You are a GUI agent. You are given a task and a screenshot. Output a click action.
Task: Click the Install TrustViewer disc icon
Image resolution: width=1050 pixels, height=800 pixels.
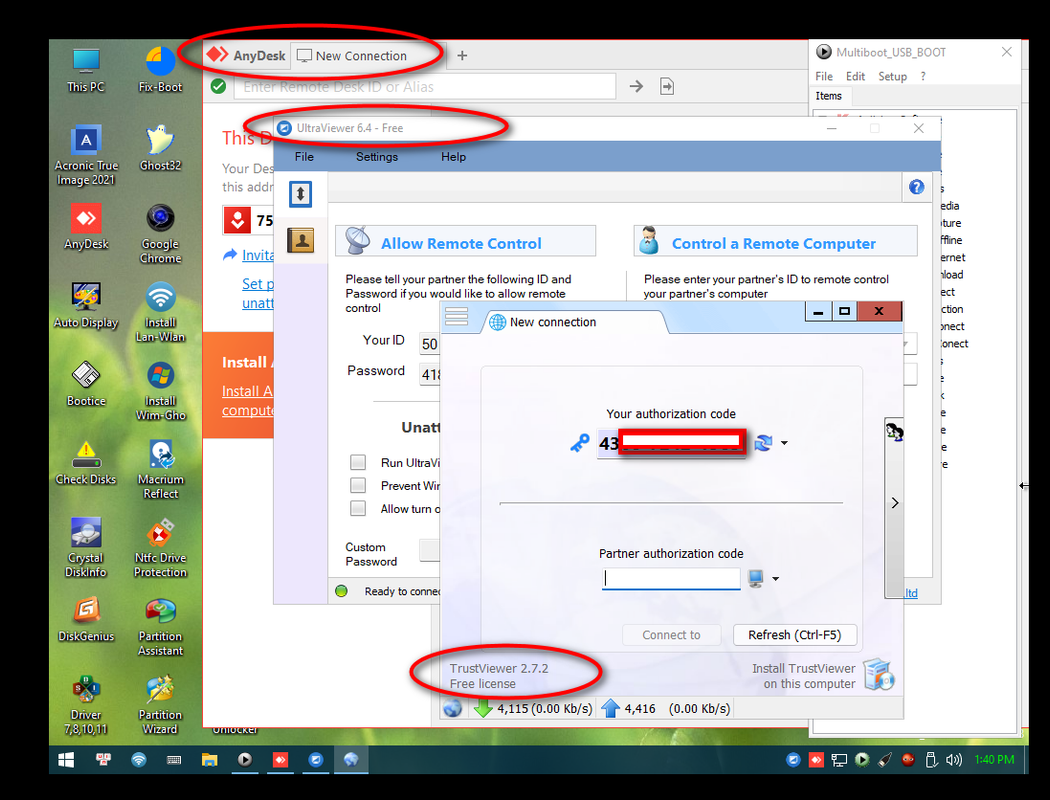(x=879, y=674)
